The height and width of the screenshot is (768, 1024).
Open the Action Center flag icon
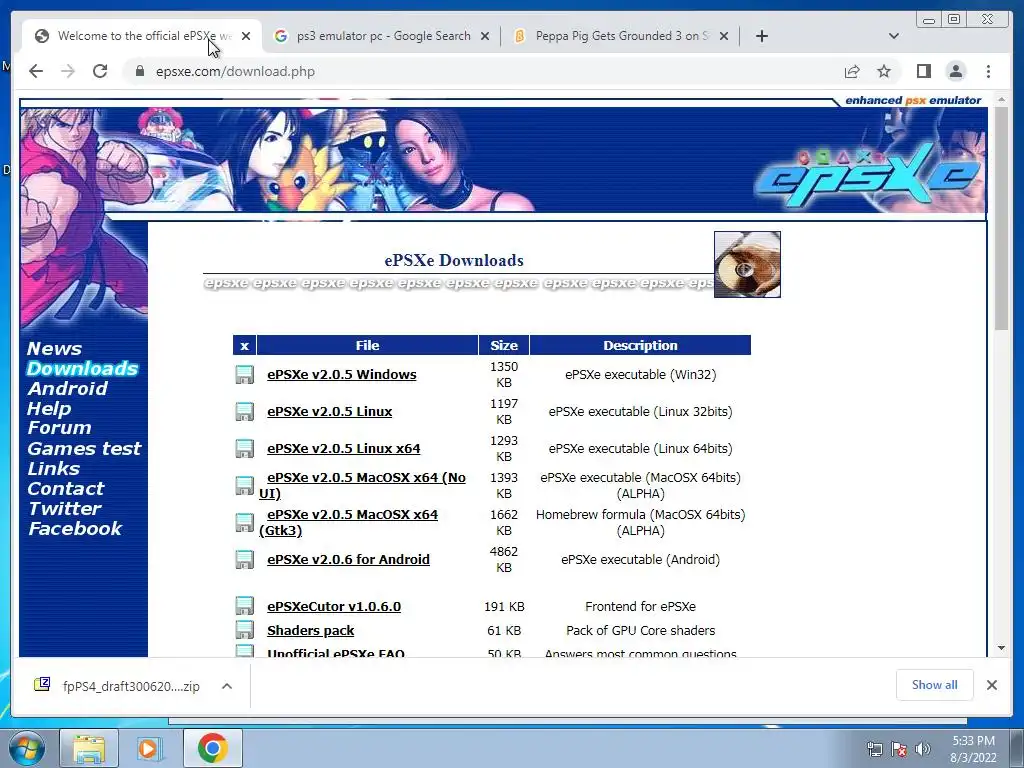(x=899, y=749)
